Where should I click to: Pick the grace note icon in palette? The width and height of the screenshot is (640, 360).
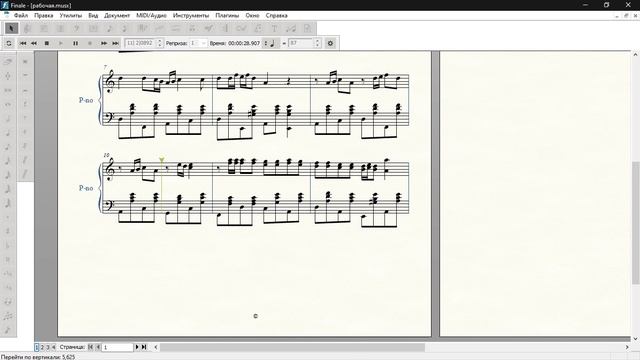(x=8, y=330)
